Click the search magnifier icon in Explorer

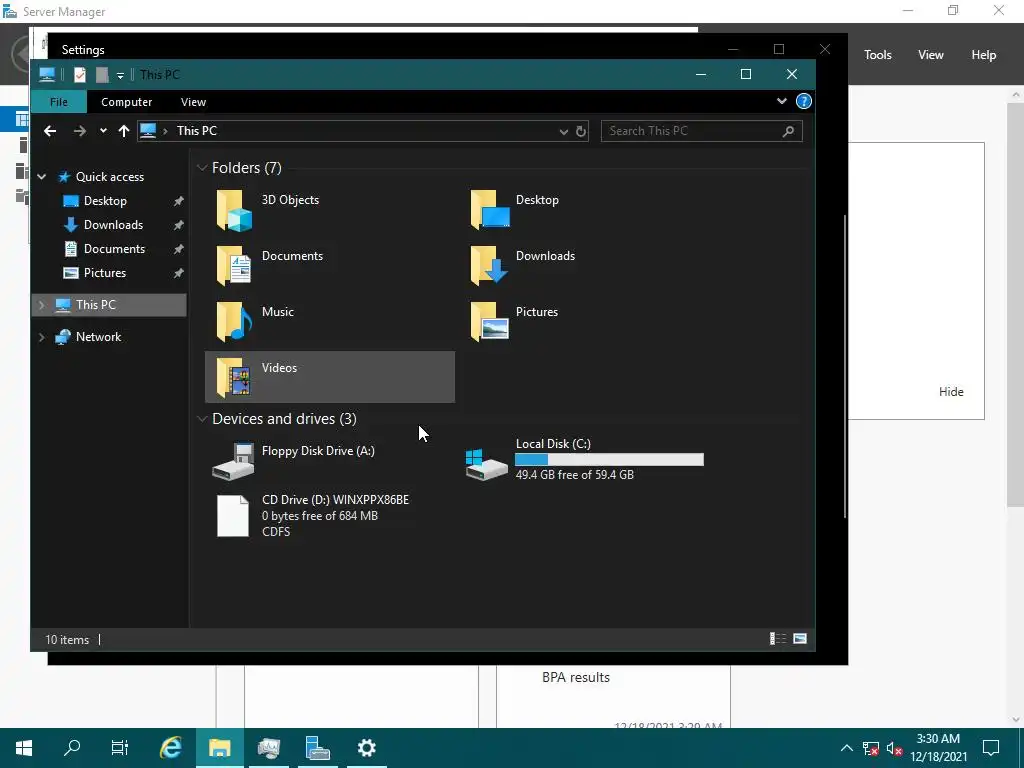pyautogui.click(x=789, y=131)
